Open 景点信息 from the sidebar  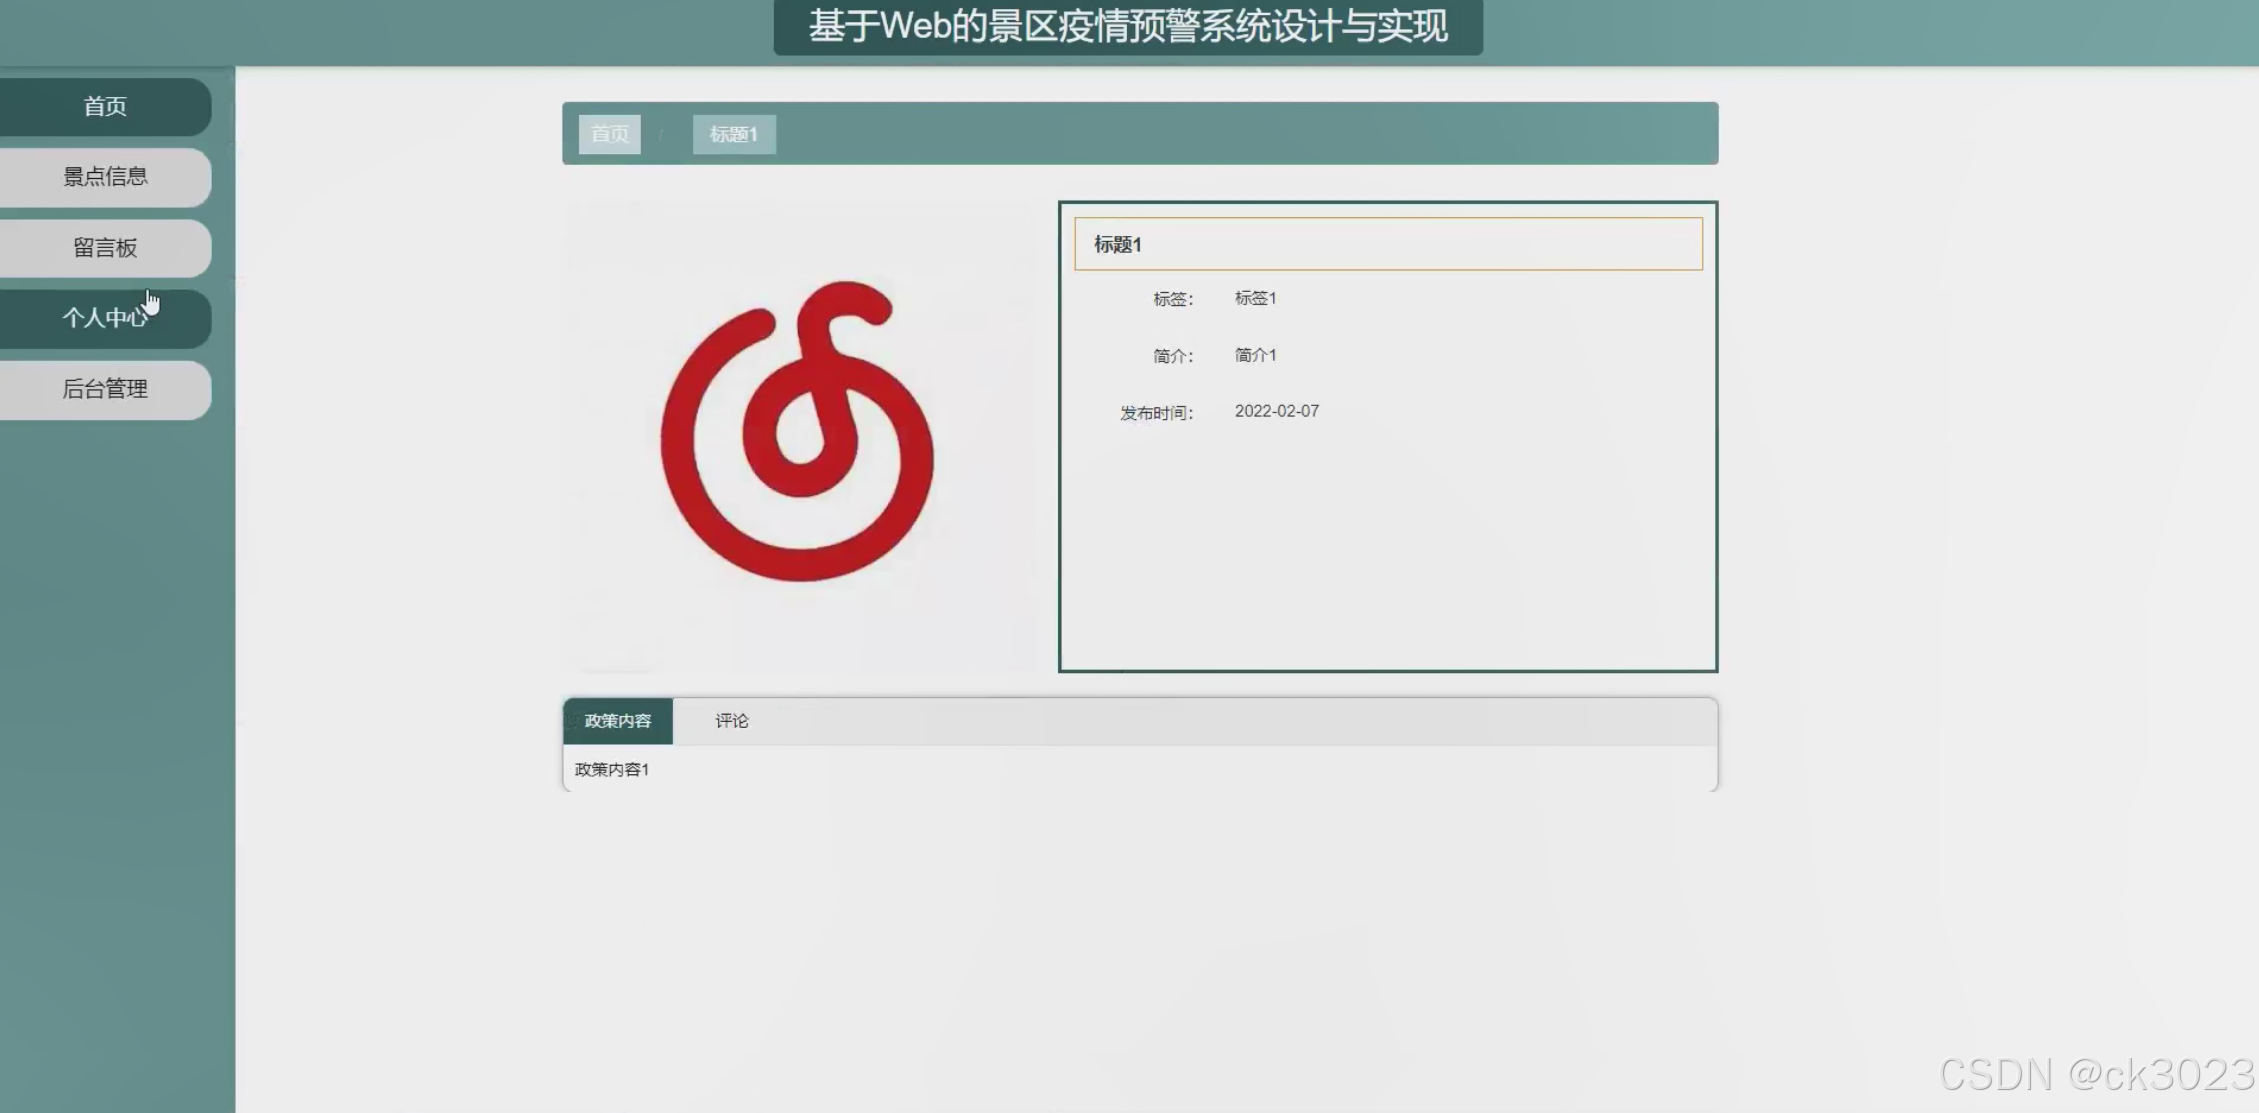[x=105, y=177]
